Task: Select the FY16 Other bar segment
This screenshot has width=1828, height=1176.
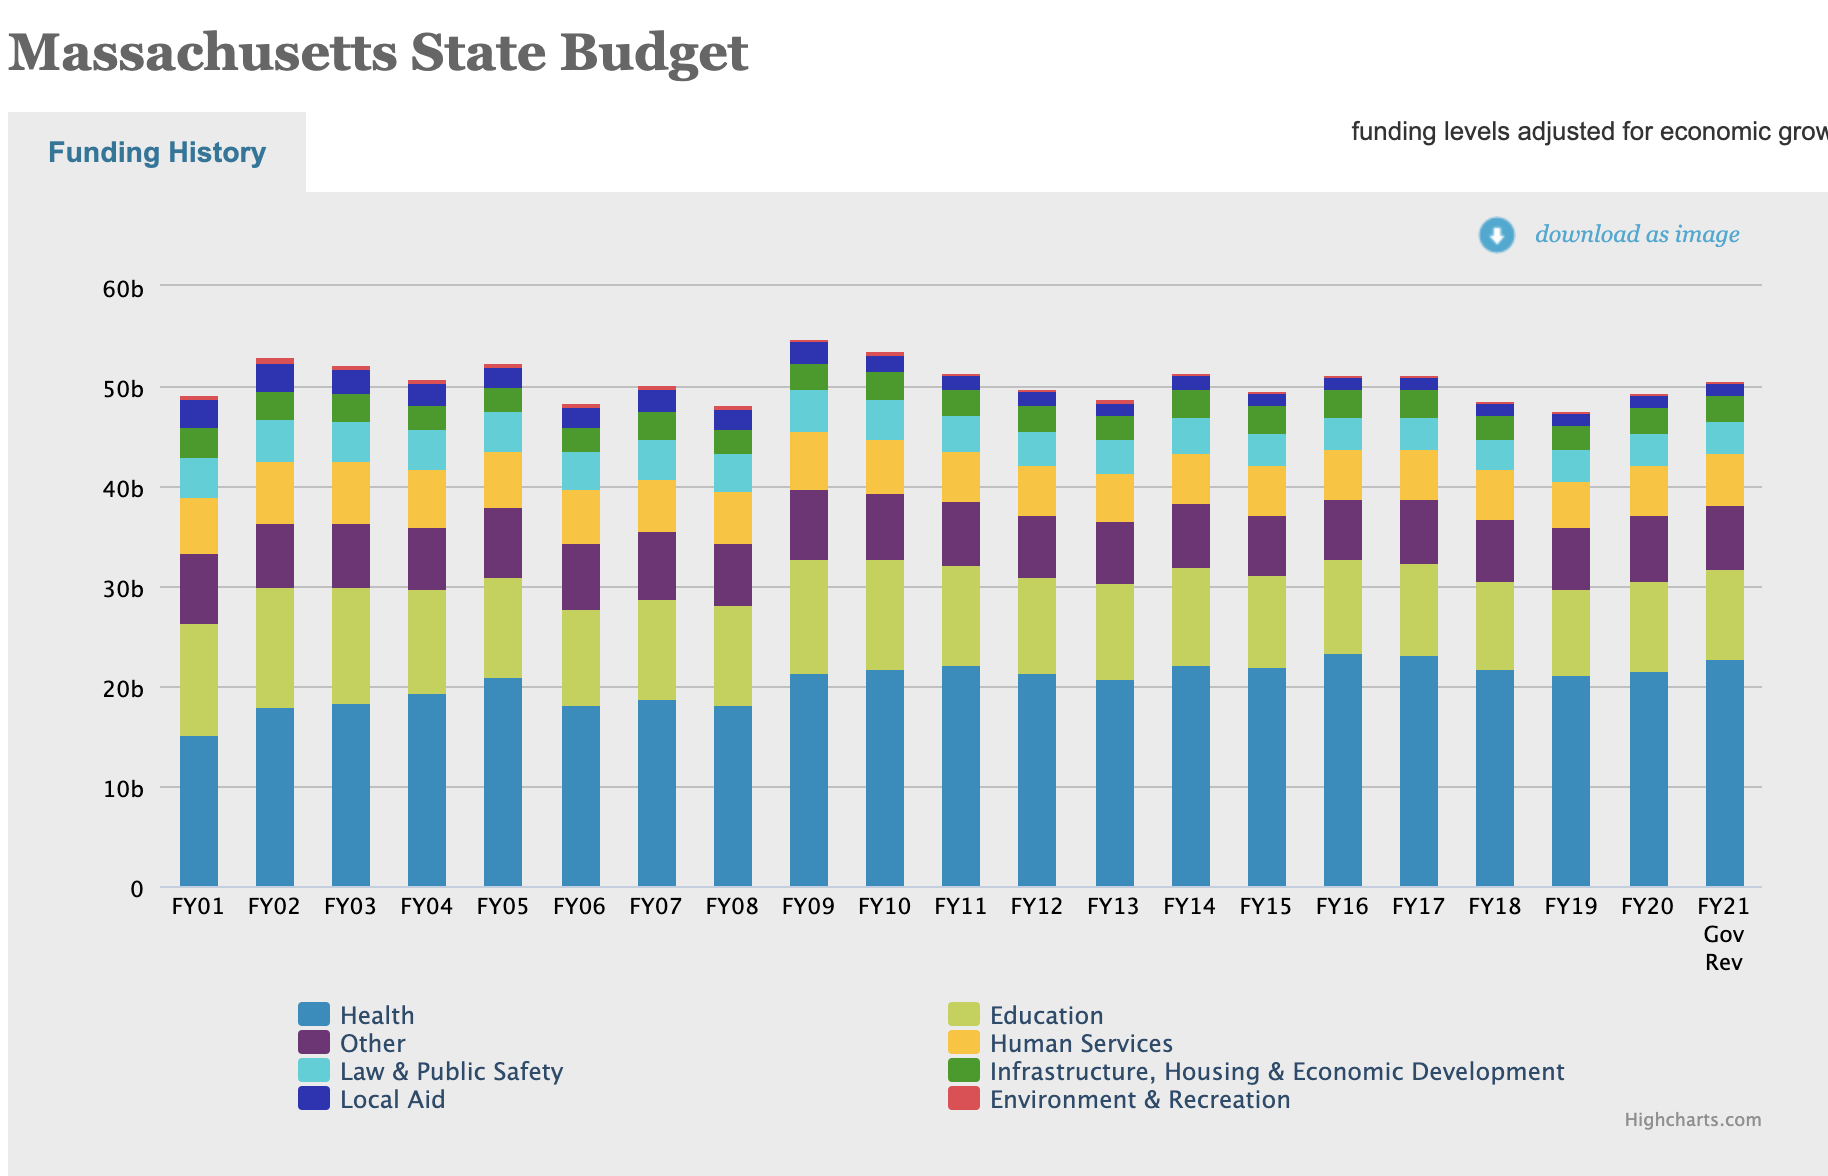Action: point(1342,530)
